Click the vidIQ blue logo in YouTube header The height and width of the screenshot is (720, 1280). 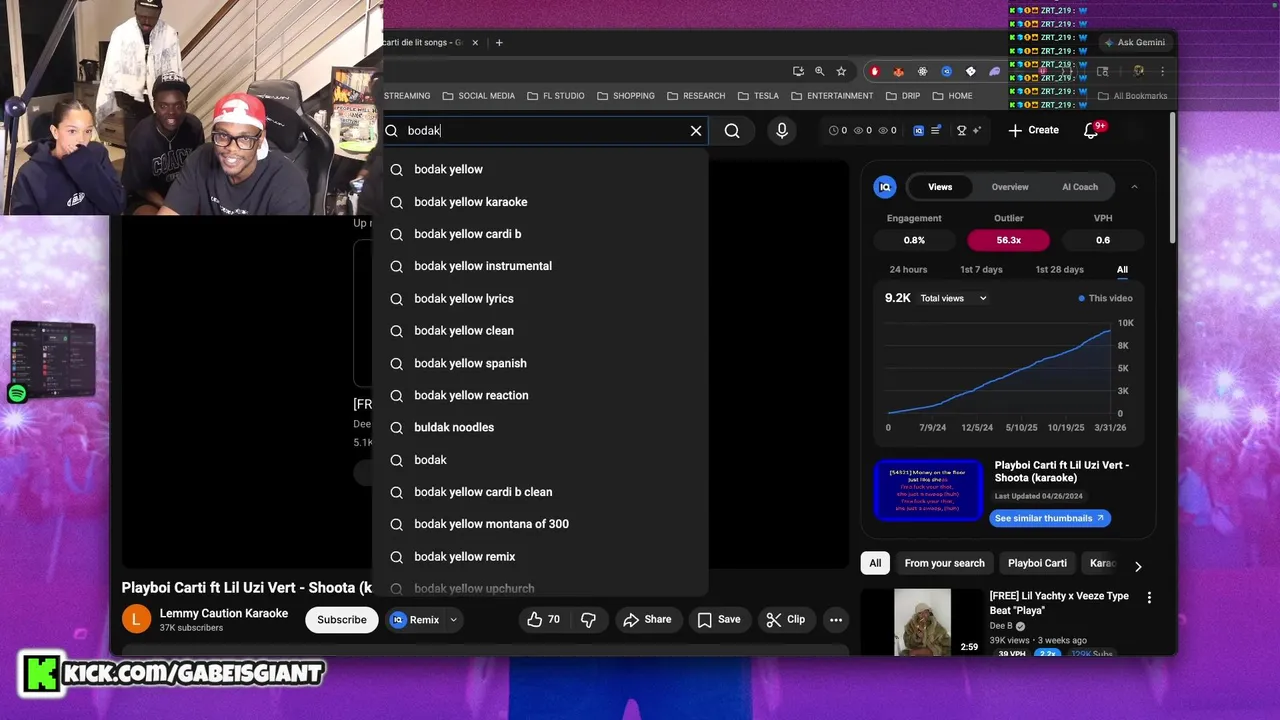919,130
